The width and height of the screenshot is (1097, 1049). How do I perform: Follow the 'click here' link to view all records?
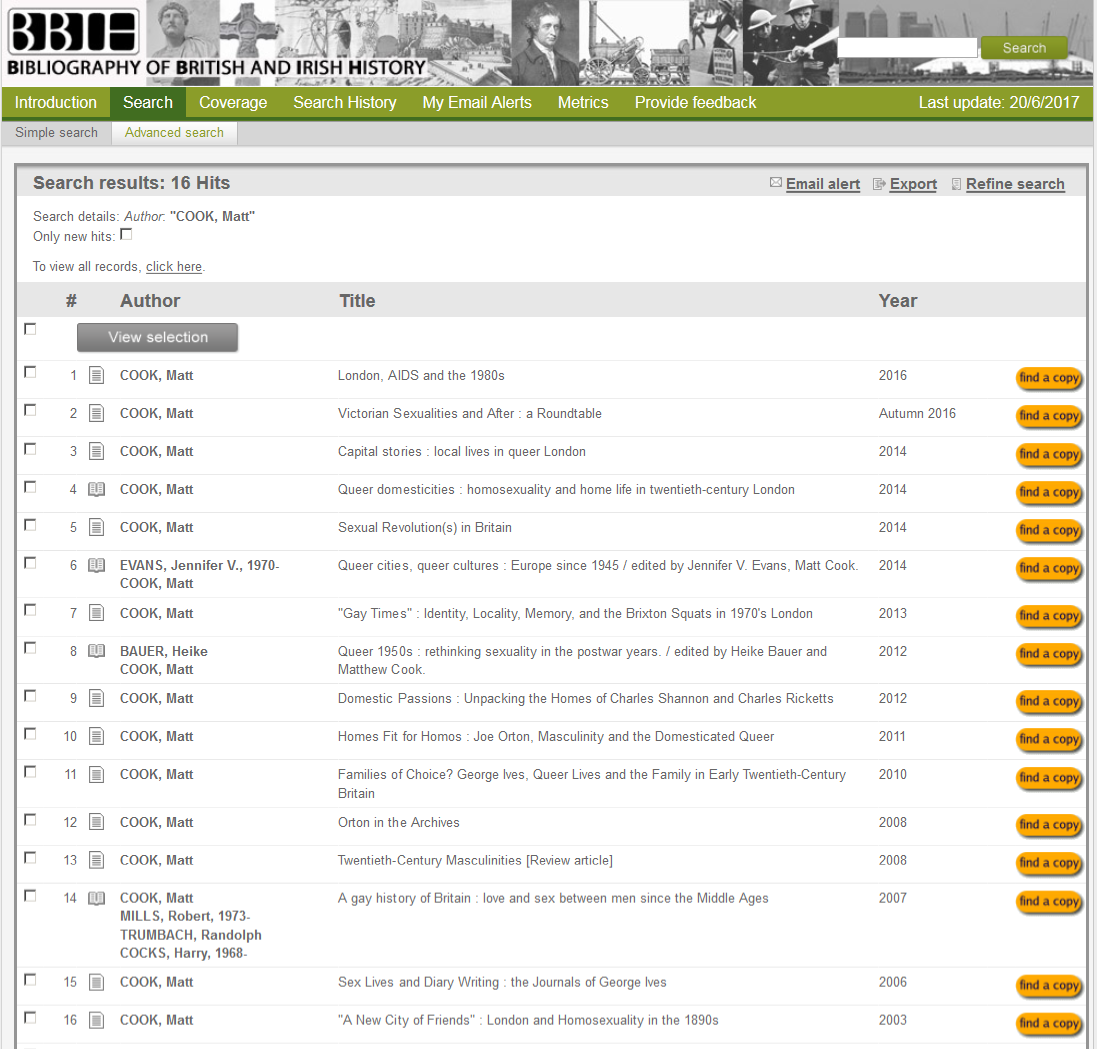tap(174, 267)
